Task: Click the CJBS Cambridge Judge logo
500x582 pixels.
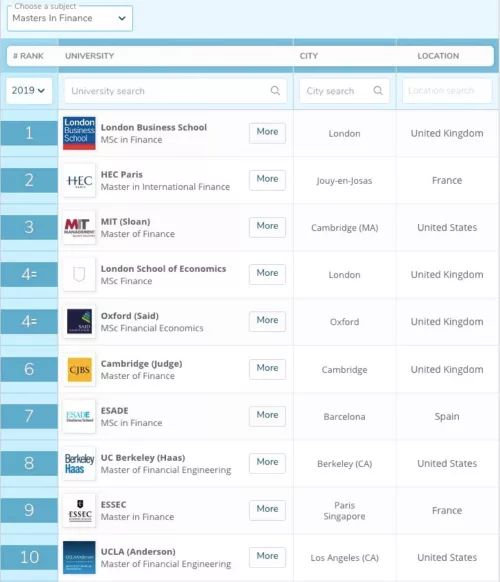Action: (x=79, y=369)
